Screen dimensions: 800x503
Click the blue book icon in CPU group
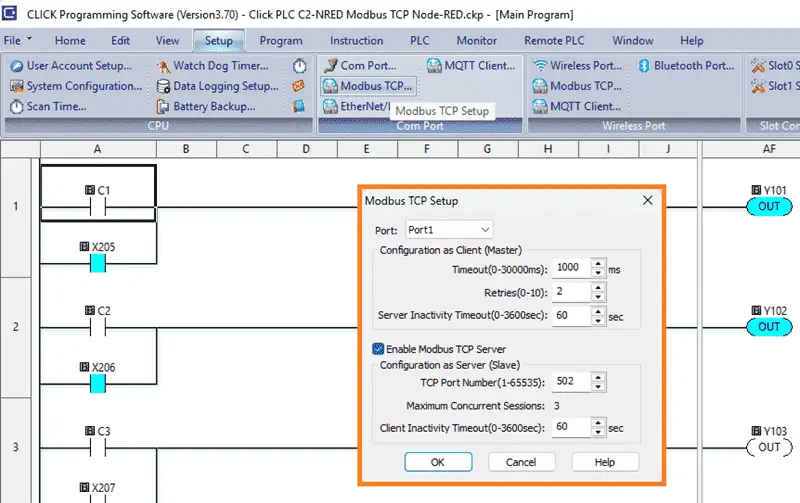click(x=299, y=106)
